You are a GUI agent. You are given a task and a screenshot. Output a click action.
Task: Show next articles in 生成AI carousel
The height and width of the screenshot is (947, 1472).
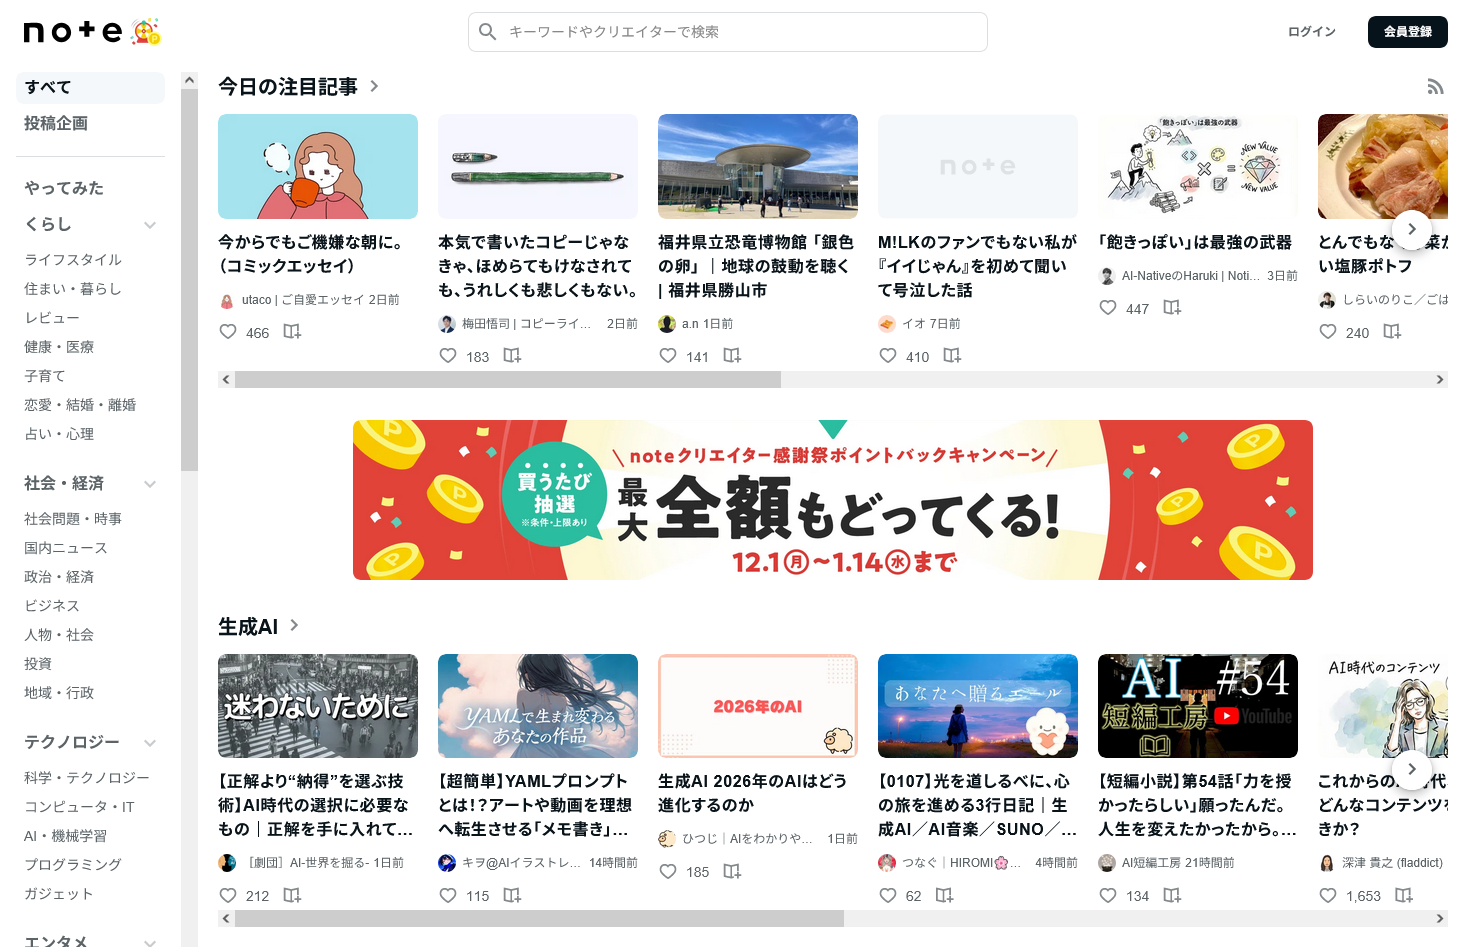(x=1411, y=769)
